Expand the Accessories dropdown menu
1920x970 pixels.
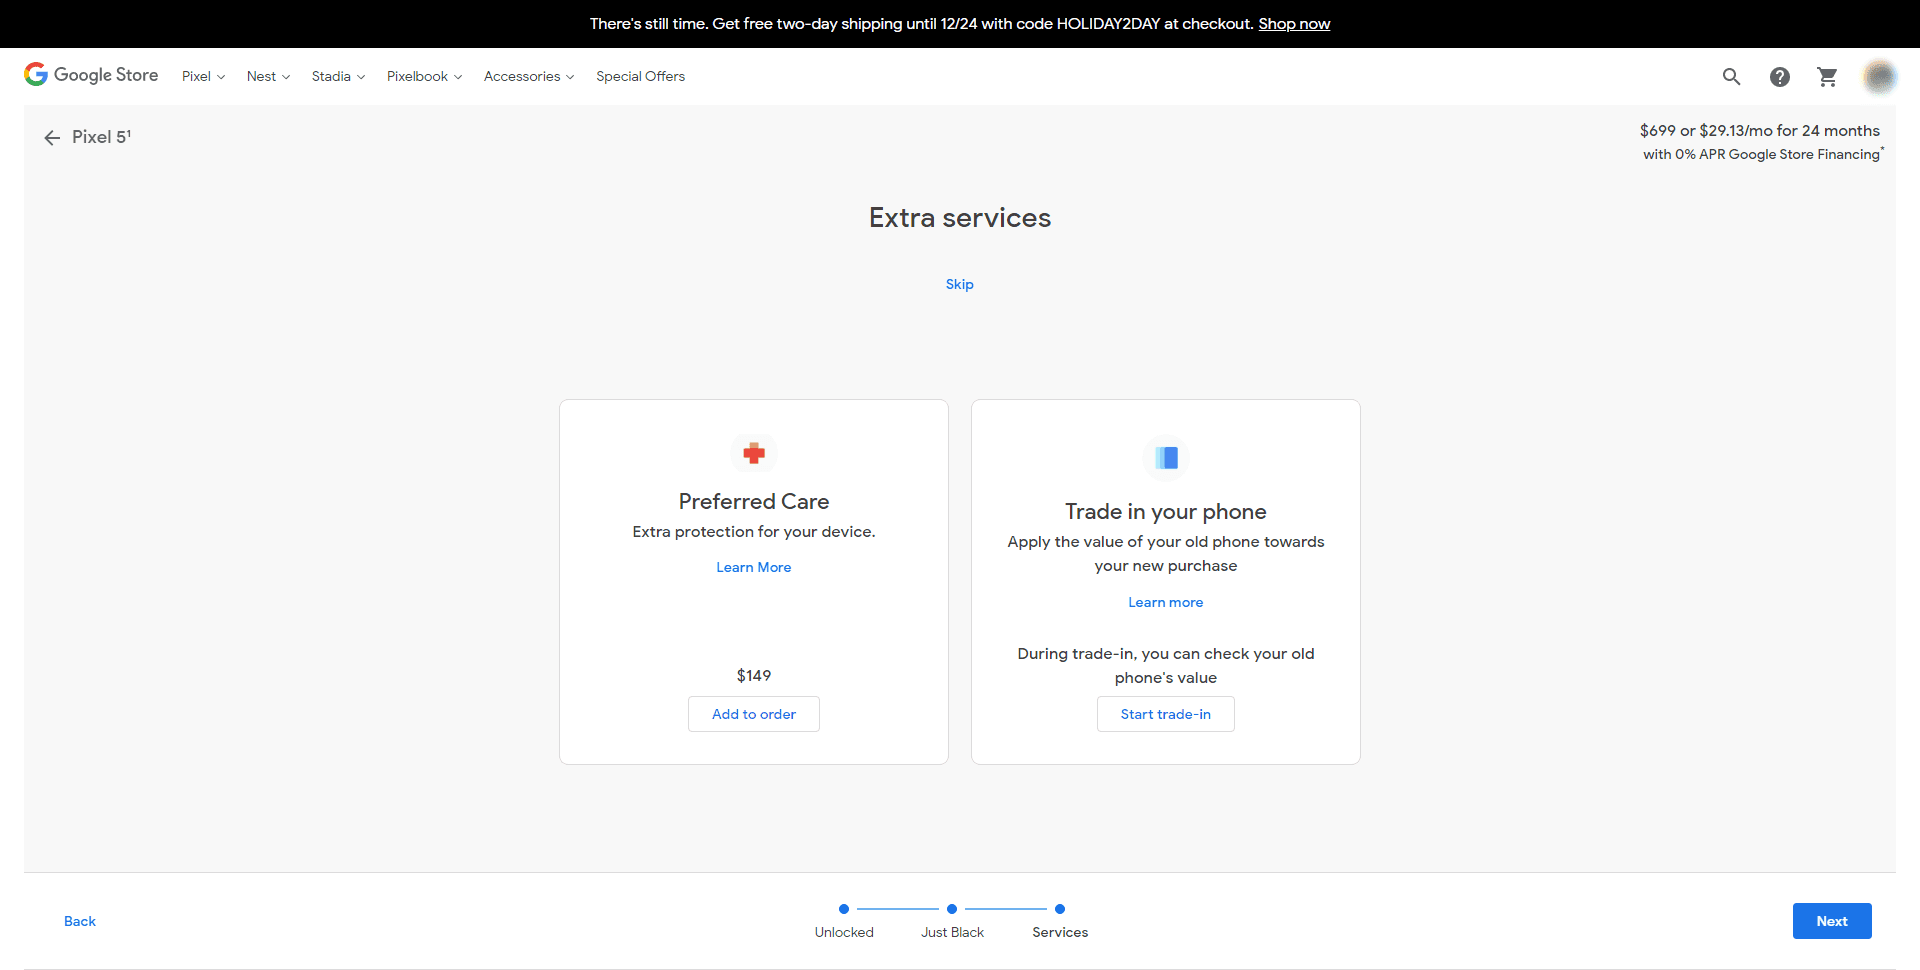[528, 76]
